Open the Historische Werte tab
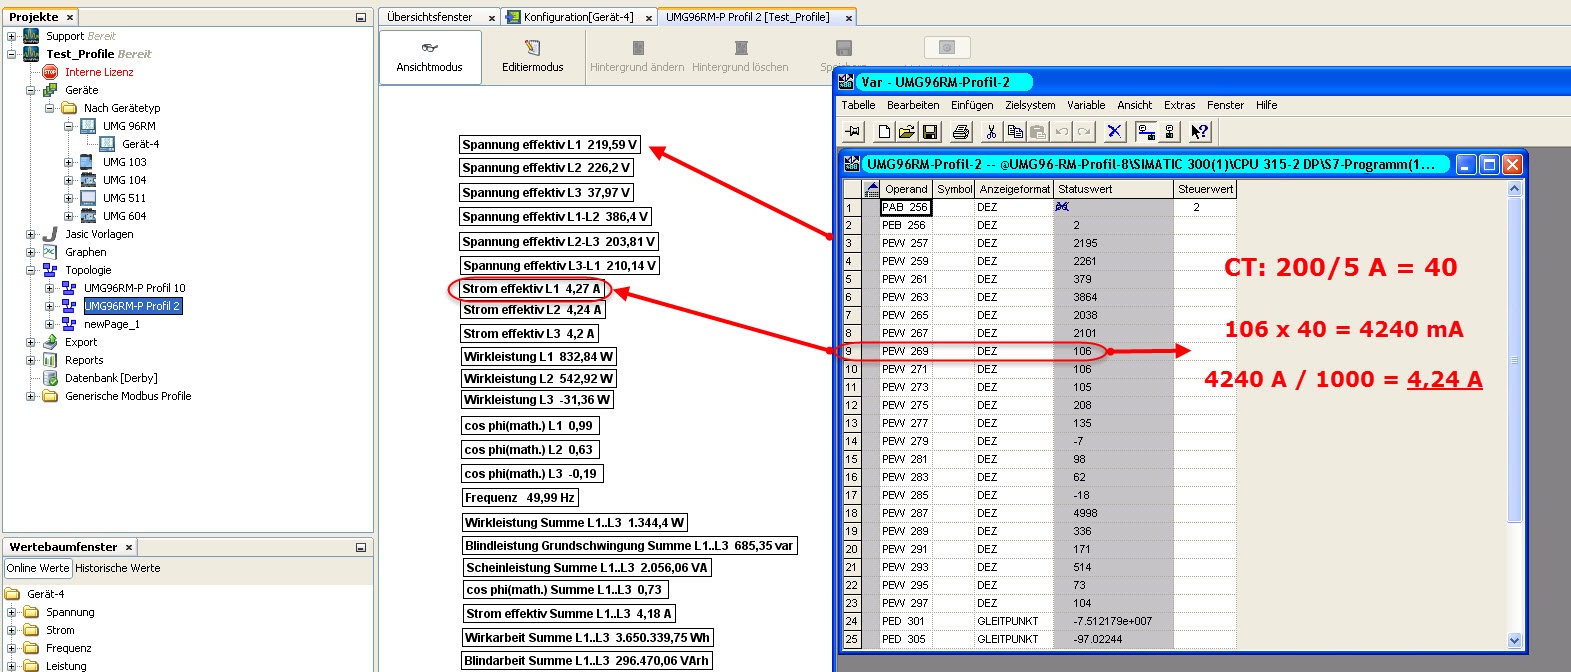The image size is (1571, 672). 118,568
